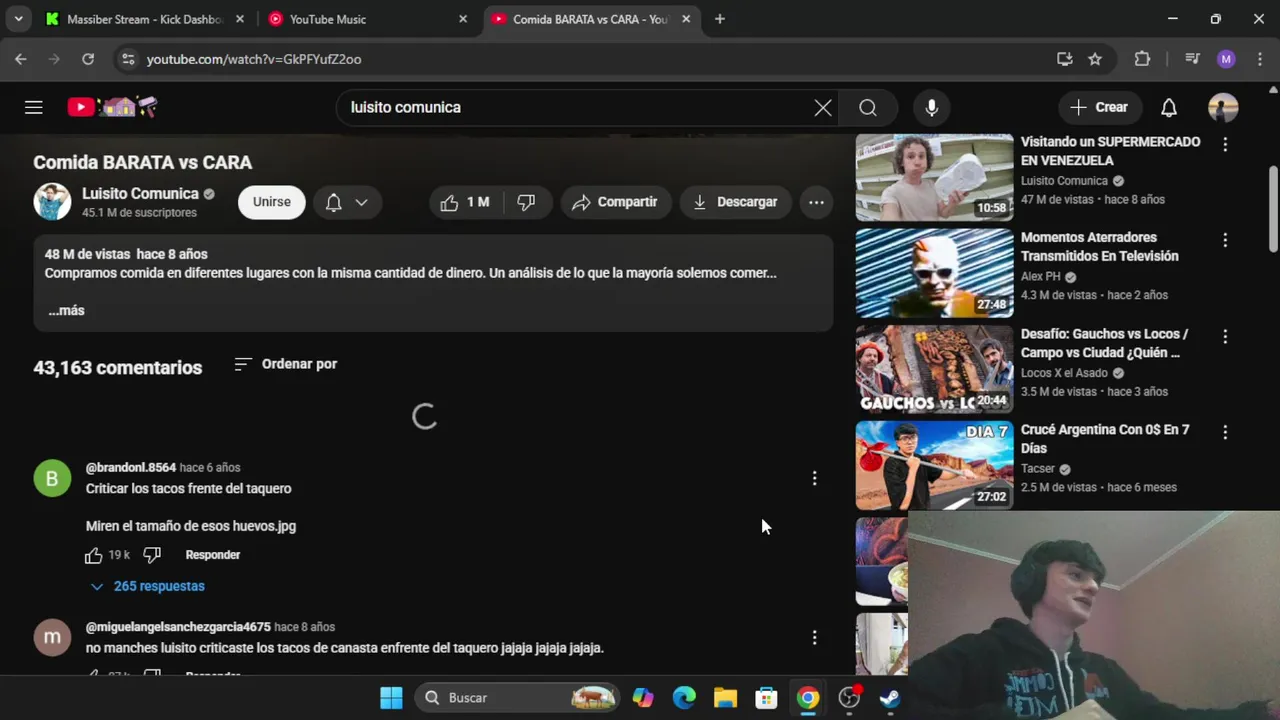Open options for the Desafío: Gauchos vs Locos video

[x=1225, y=337]
